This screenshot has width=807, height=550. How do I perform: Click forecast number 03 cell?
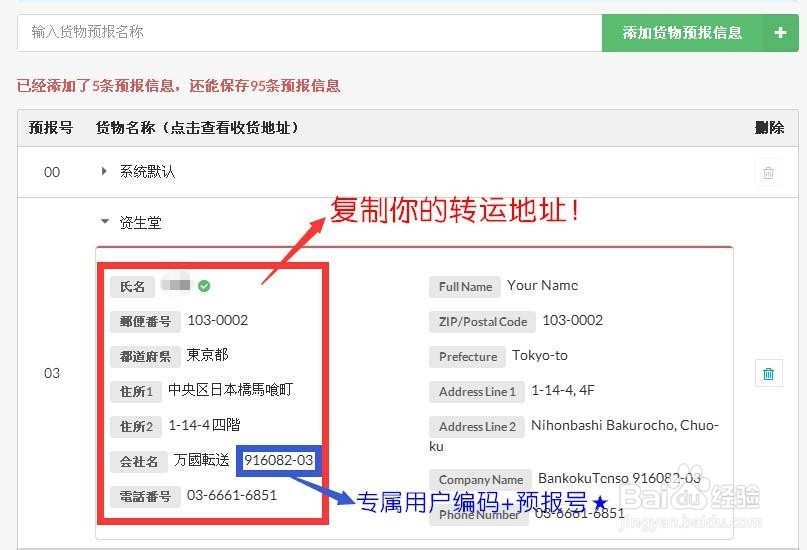pyautogui.click(x=52, y=373)
